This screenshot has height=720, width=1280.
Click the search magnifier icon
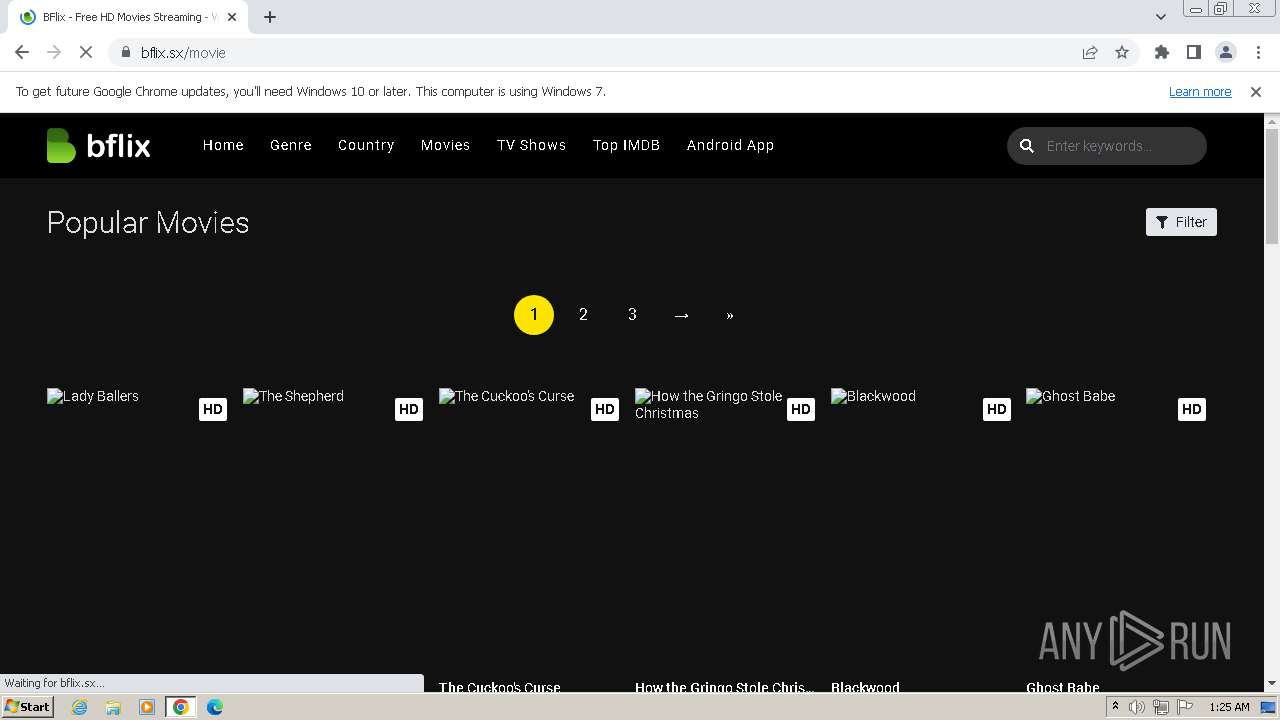pos(1026,146)
